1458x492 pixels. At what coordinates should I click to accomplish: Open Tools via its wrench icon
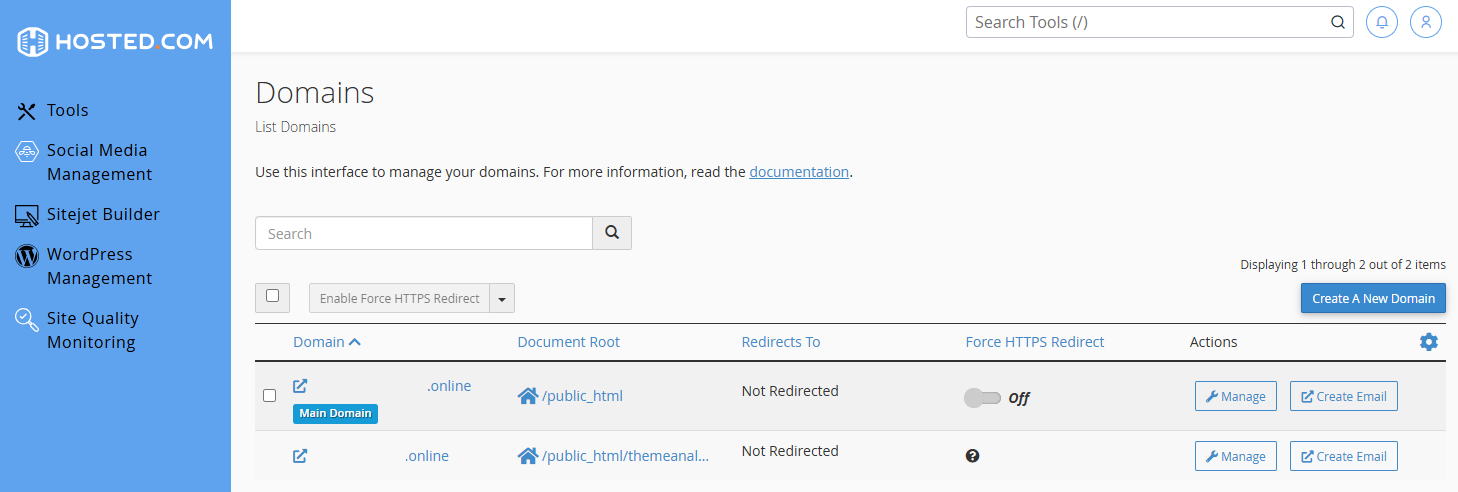(27, 111)
